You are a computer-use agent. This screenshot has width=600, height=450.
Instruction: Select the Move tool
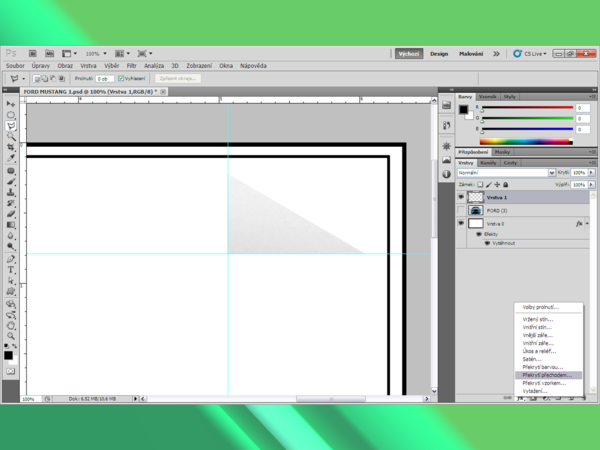coord(11,104)
